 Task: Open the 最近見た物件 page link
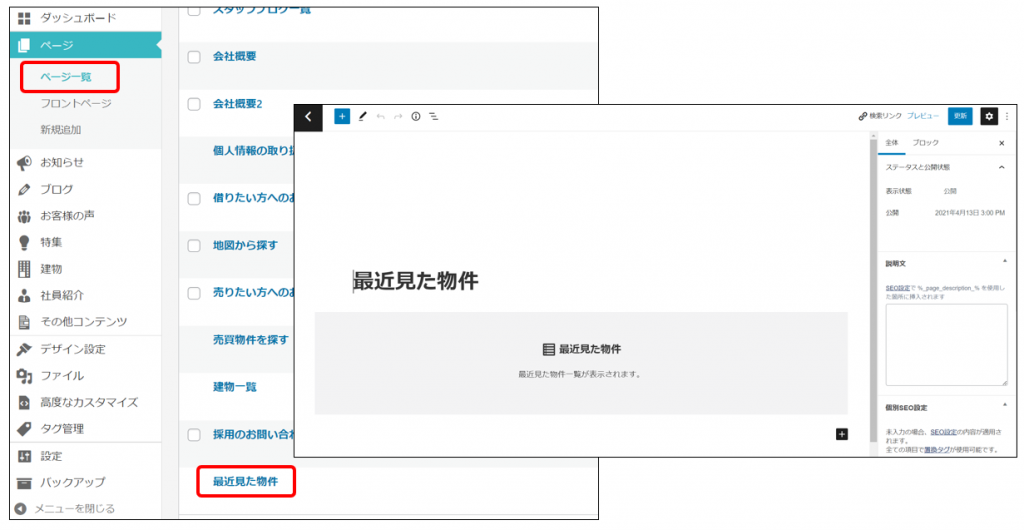[246, 482]
